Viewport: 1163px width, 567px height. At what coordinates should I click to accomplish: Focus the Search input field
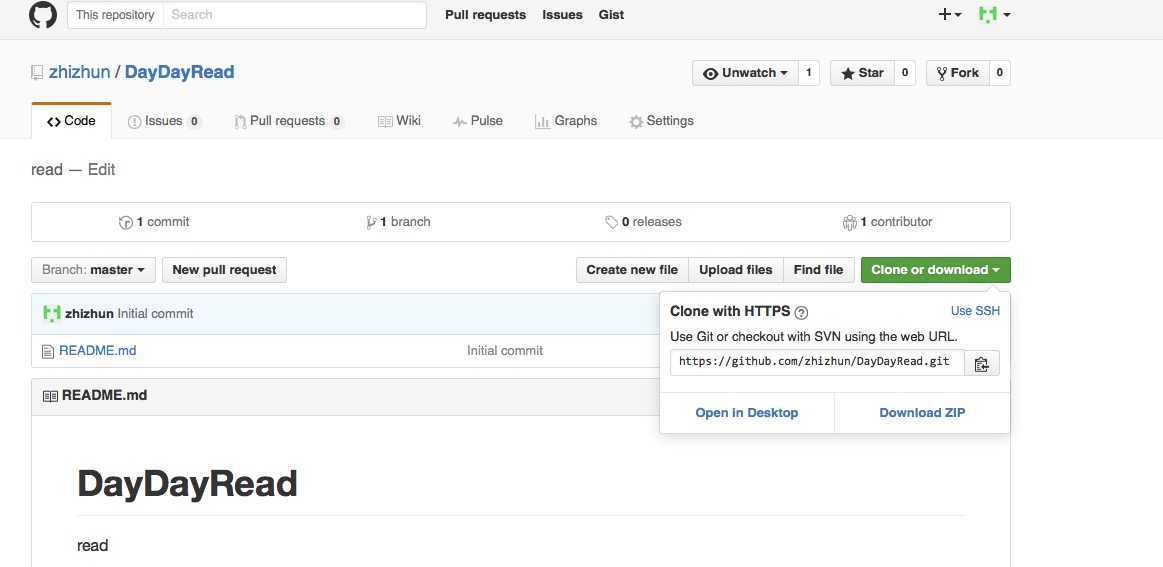[x=294, y=15]
